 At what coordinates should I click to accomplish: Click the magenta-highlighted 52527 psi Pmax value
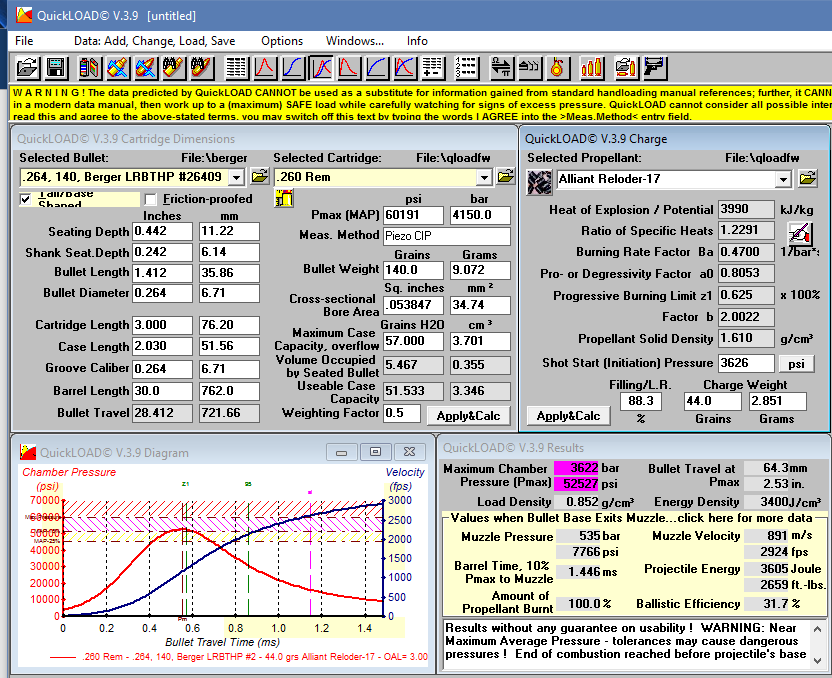click(x=576, y=484)
